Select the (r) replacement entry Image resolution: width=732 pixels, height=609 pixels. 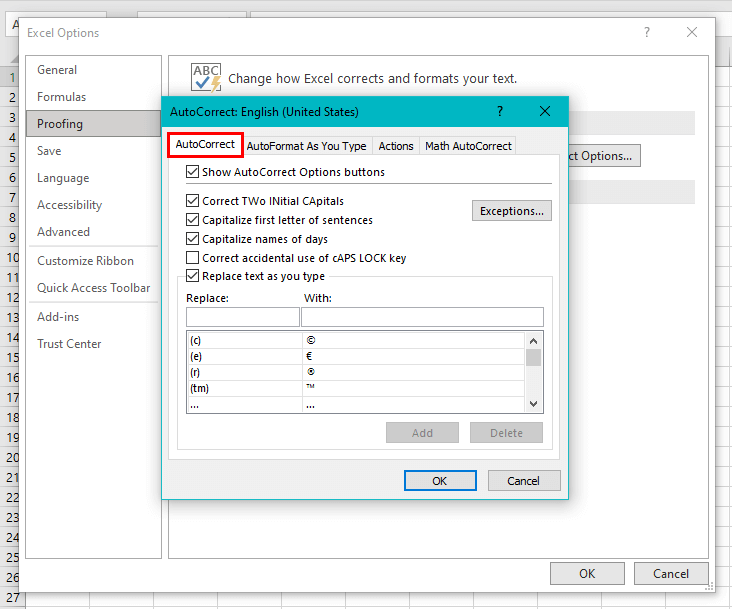click(356, 372)
